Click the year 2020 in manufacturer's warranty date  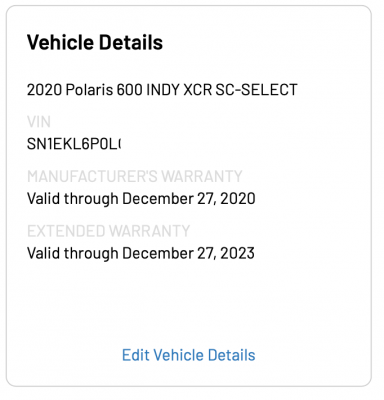238,199
